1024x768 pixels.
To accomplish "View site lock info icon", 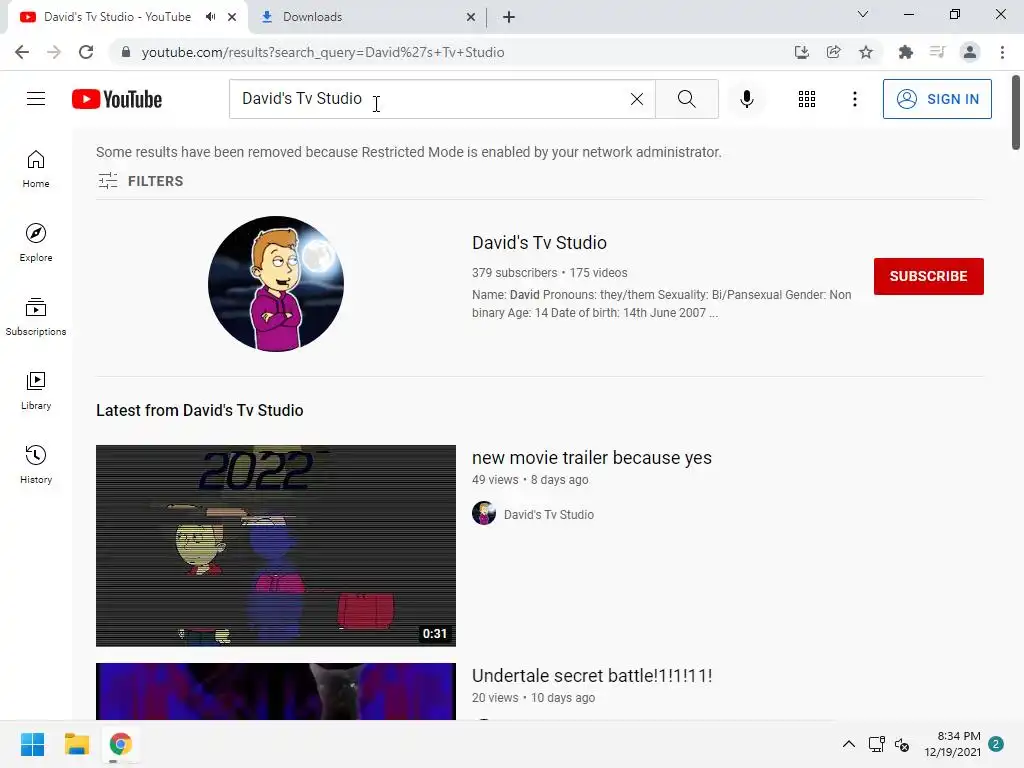I will click(x=126, y=52).
